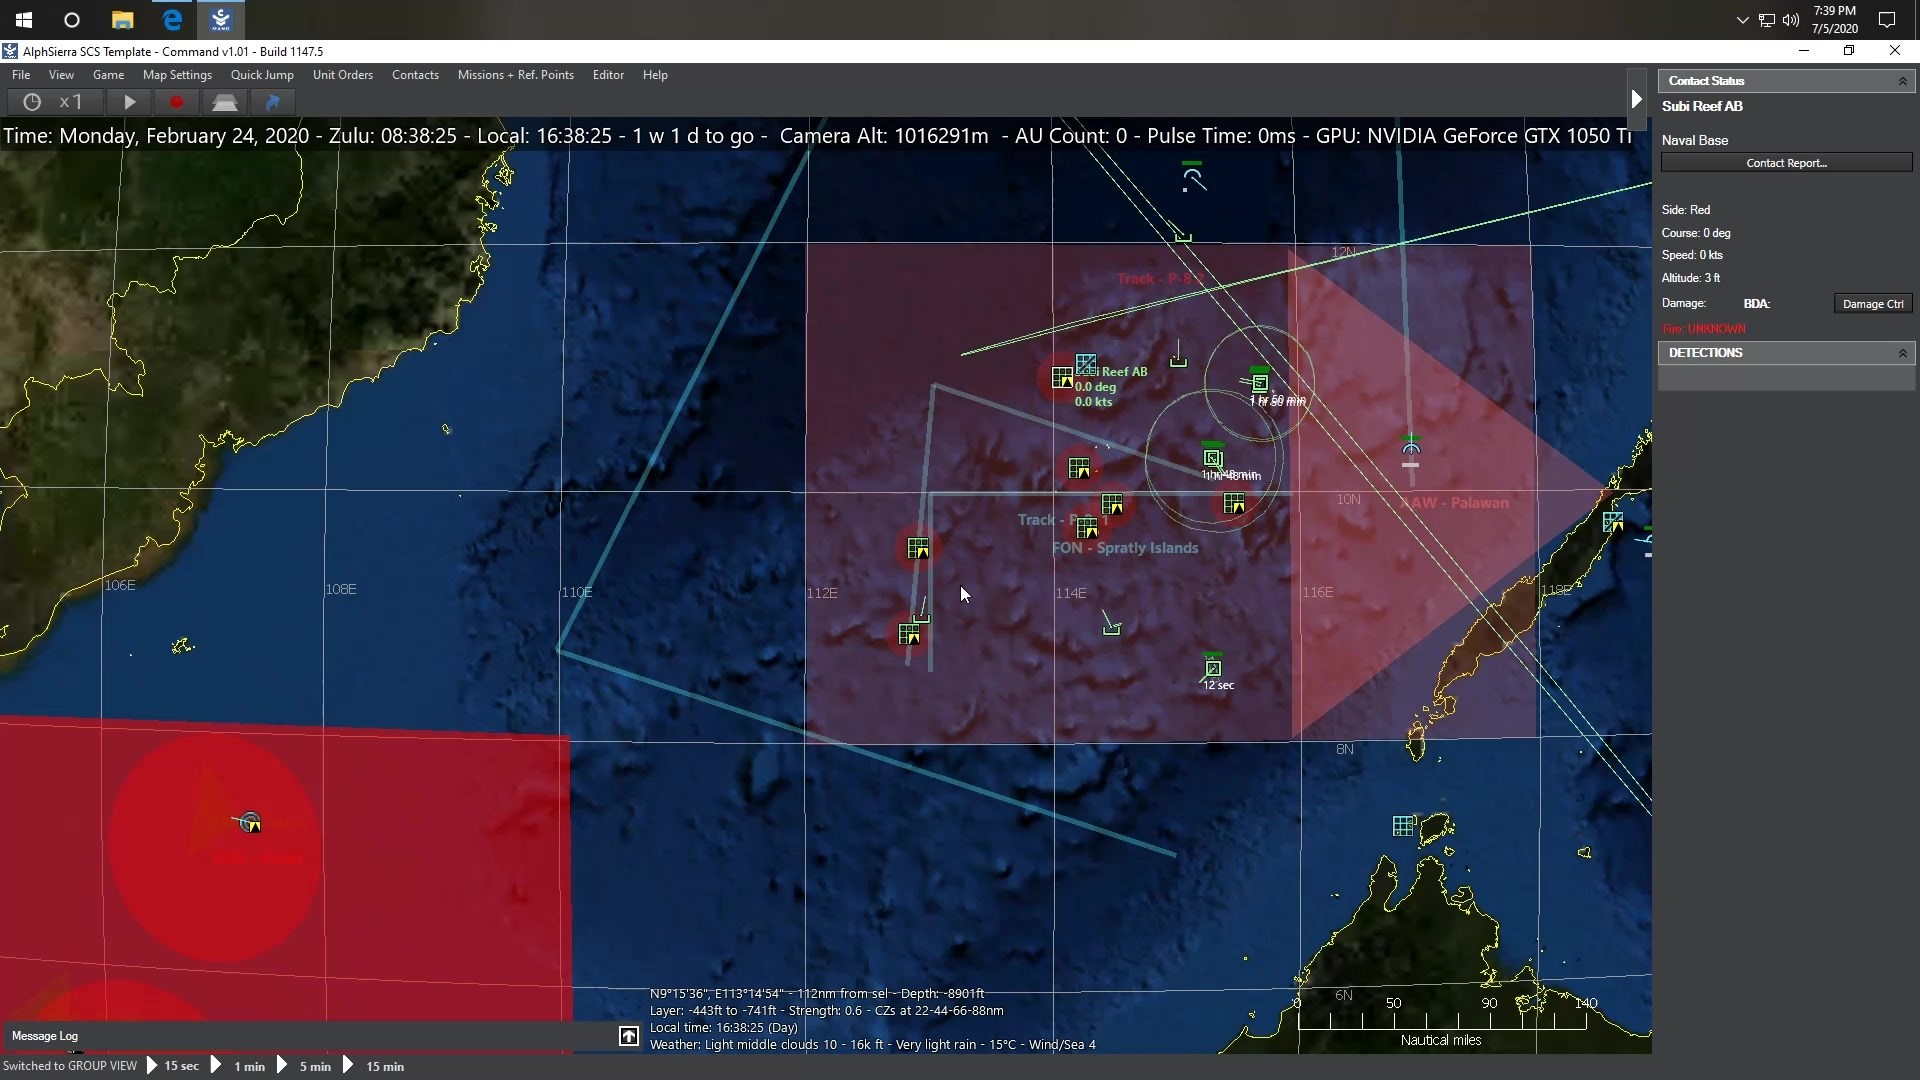The width and height of the screenshot is (1920, 1080).
Task: Click the Naval Base type text
Action: coord(1695,140)
